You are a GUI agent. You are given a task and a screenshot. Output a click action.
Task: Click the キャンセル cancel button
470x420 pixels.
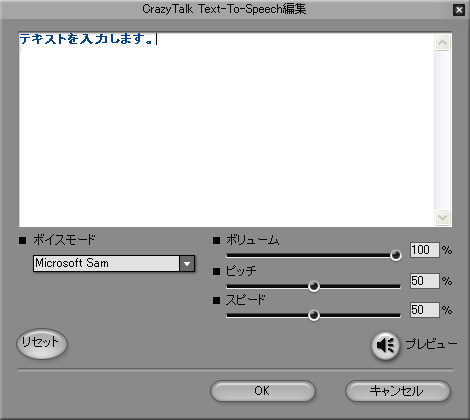tap(398, 391)
